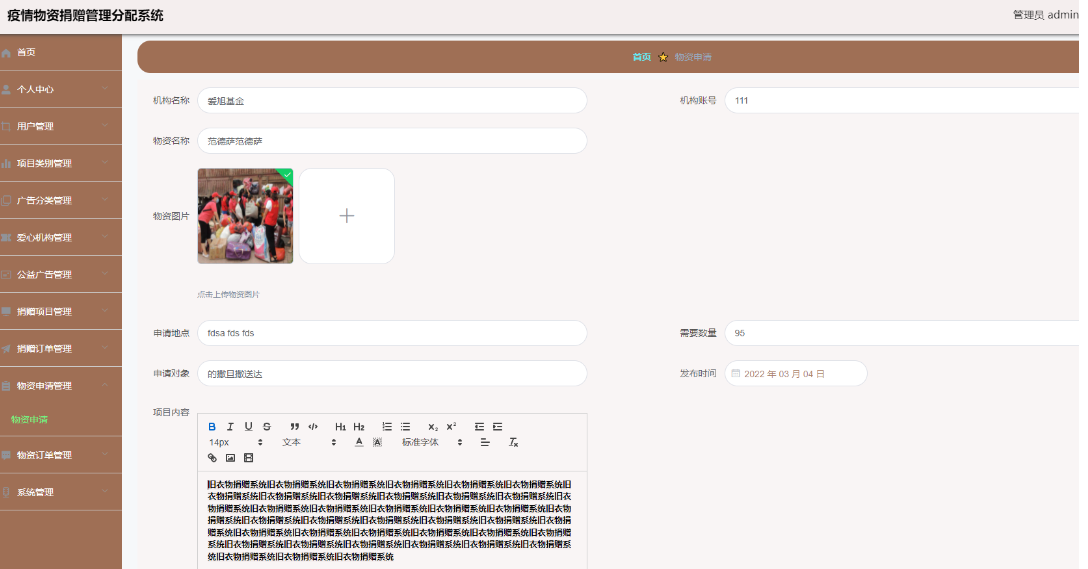Open the 文本 paragraph style dropdown
The height and width of the screenshot is (569, 1088).
click(x=309, y=442)
